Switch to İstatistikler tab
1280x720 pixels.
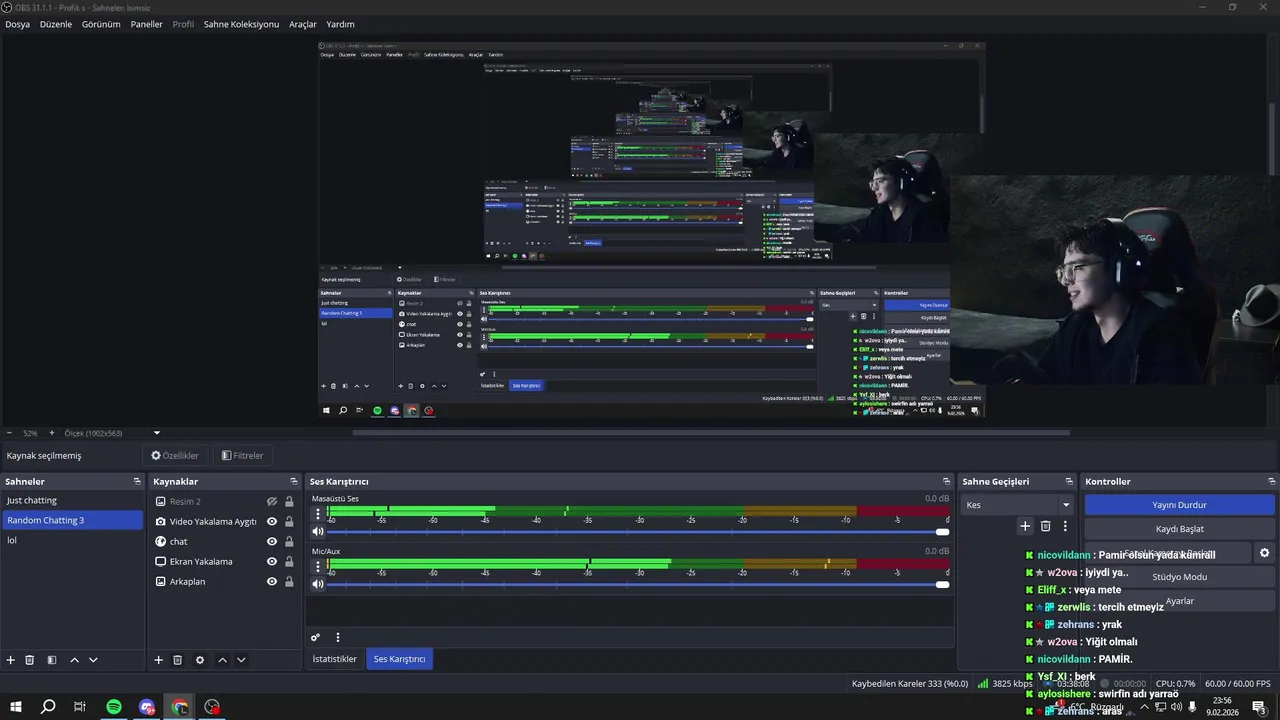pyautogui.click(x=335, y=659)
